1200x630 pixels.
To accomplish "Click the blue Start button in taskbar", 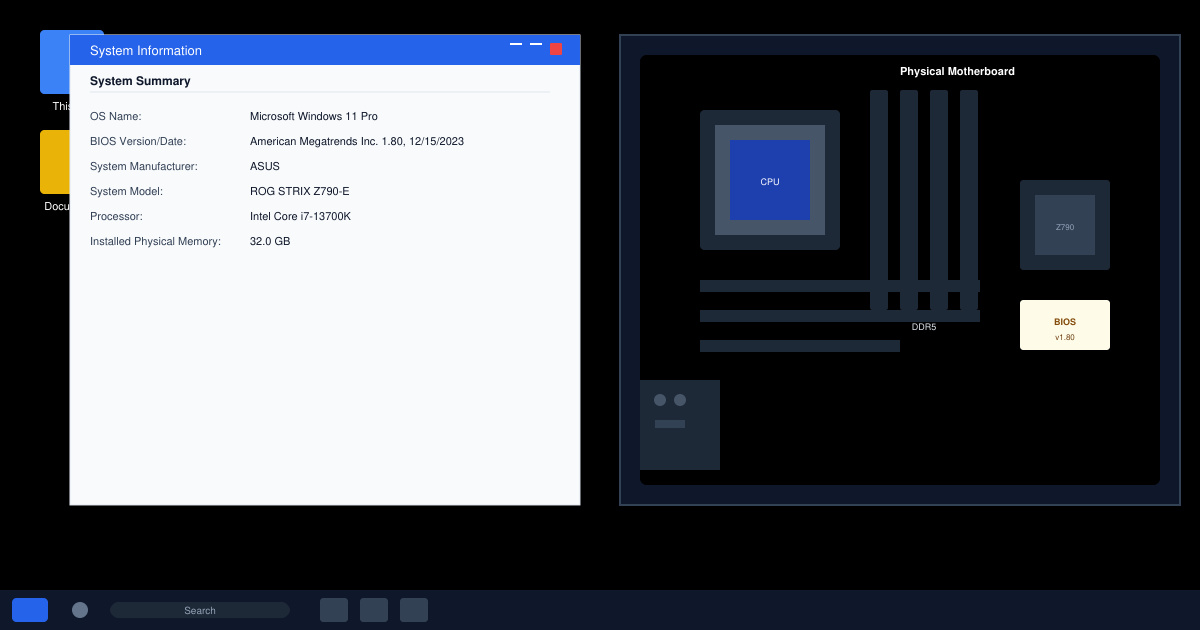I will [x=30, y=610].
